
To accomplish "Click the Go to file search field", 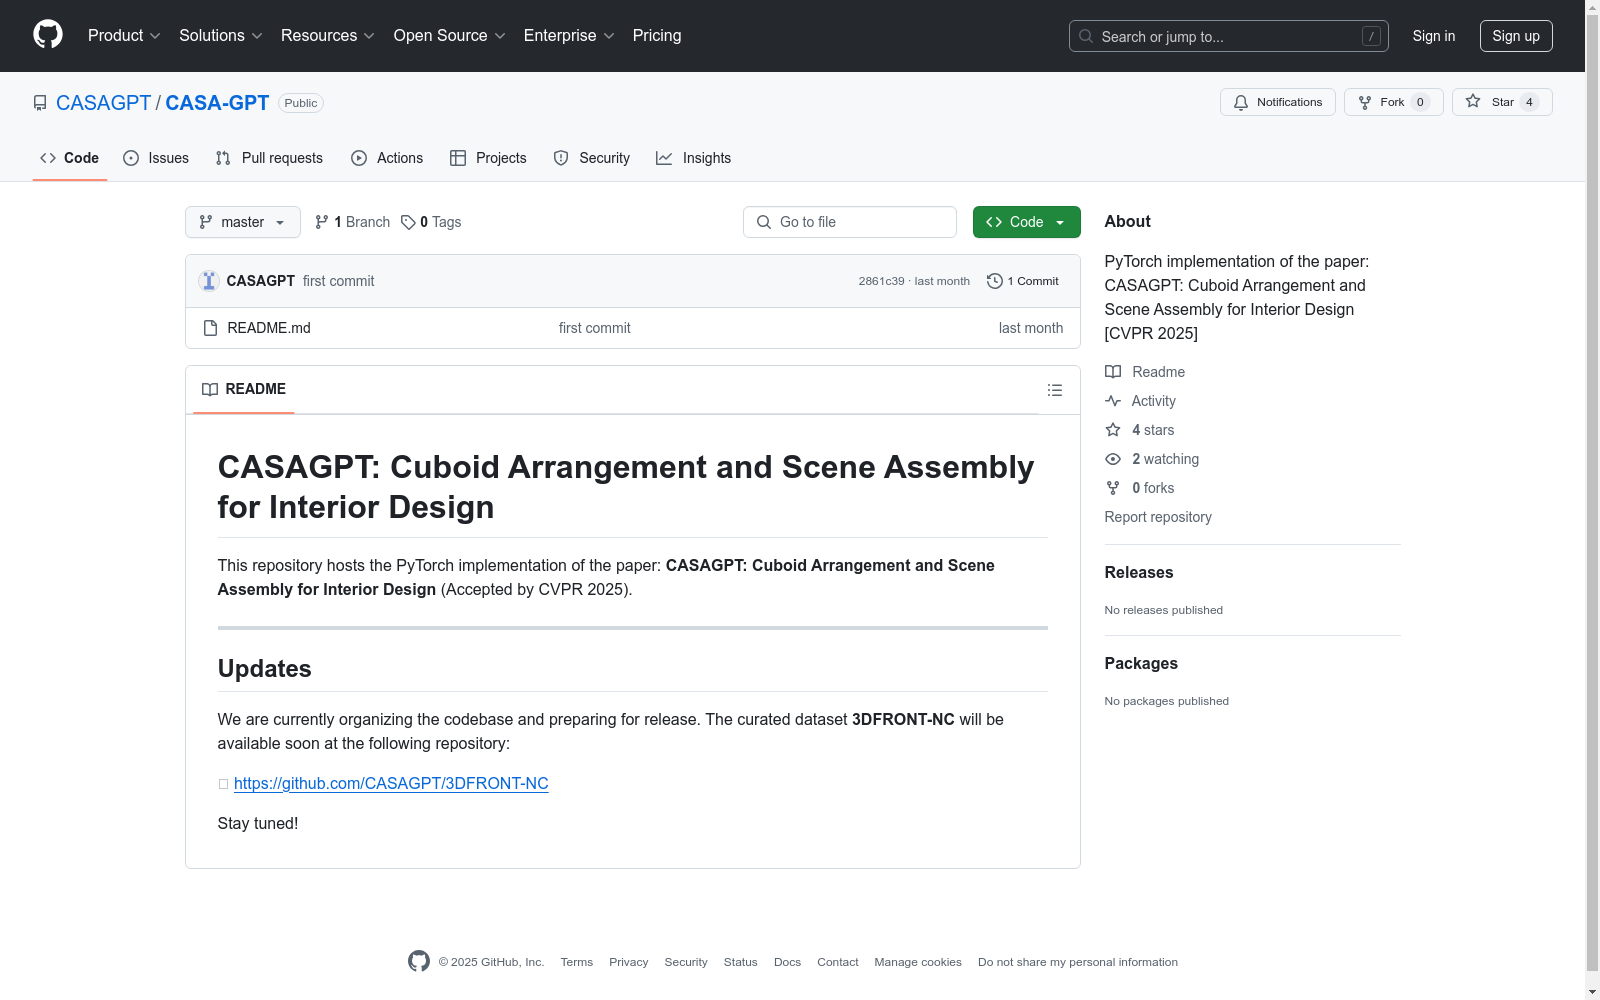I will (x=850, y=222).
